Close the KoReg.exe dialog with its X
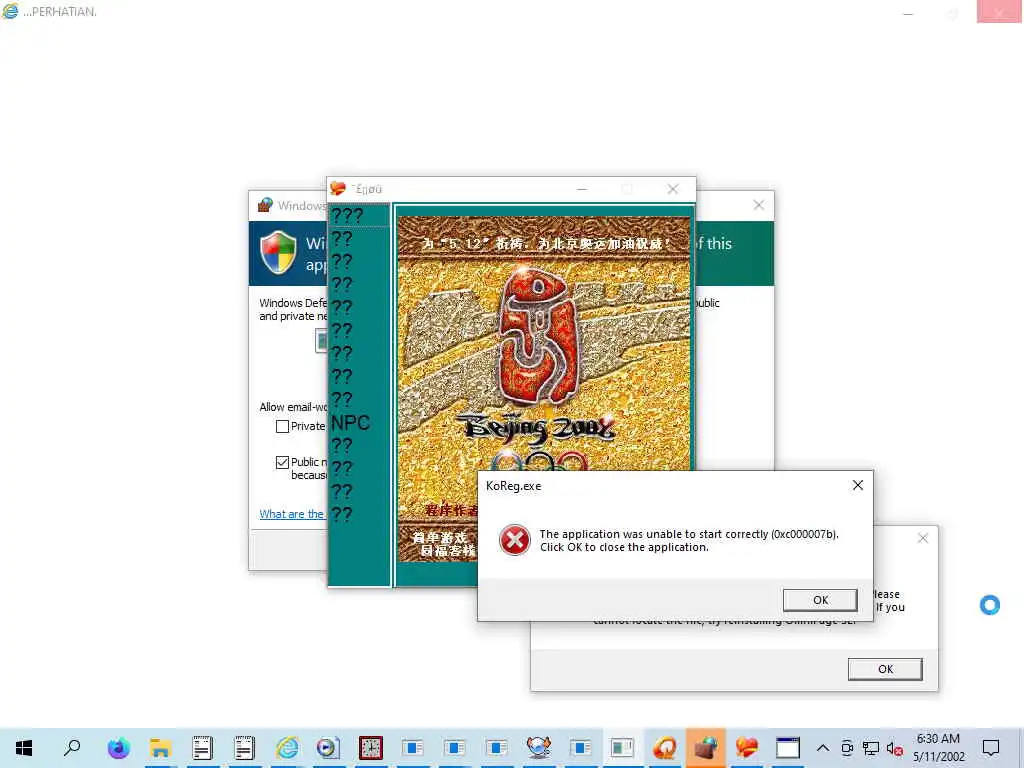1024x768 pixels. pyautogui.click(x=857, y=485)
